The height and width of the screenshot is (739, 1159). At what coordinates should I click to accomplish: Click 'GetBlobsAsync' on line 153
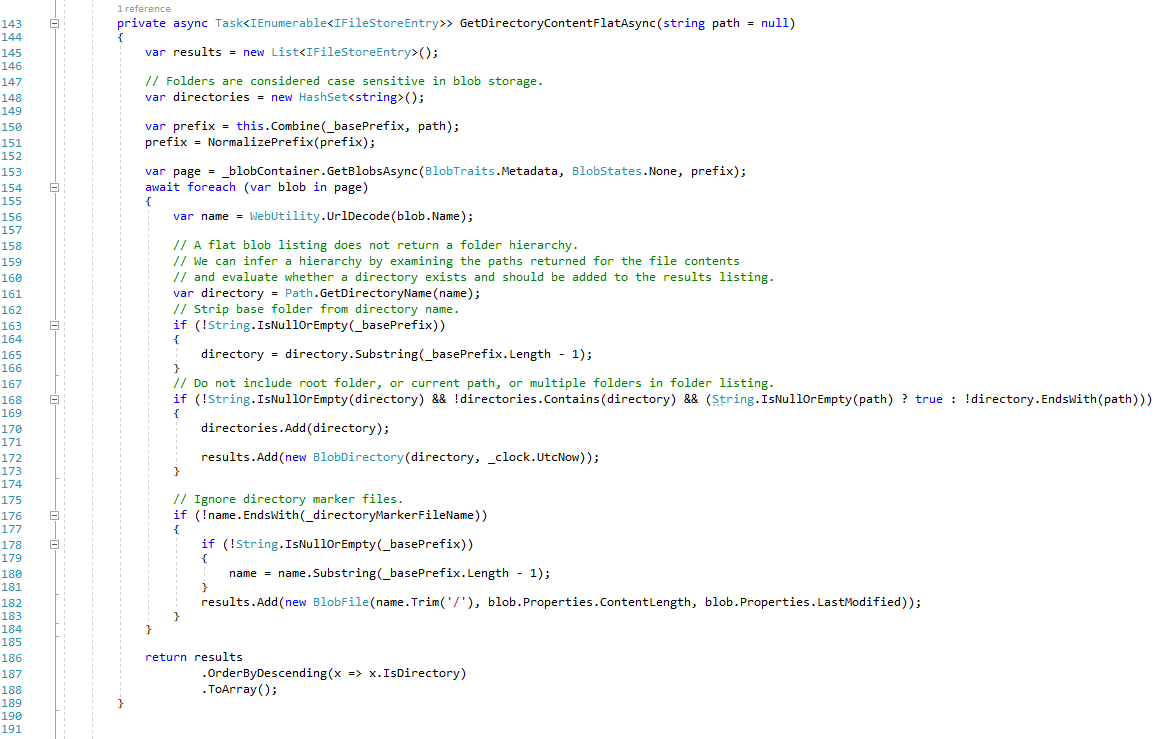[x=373, y=171]
